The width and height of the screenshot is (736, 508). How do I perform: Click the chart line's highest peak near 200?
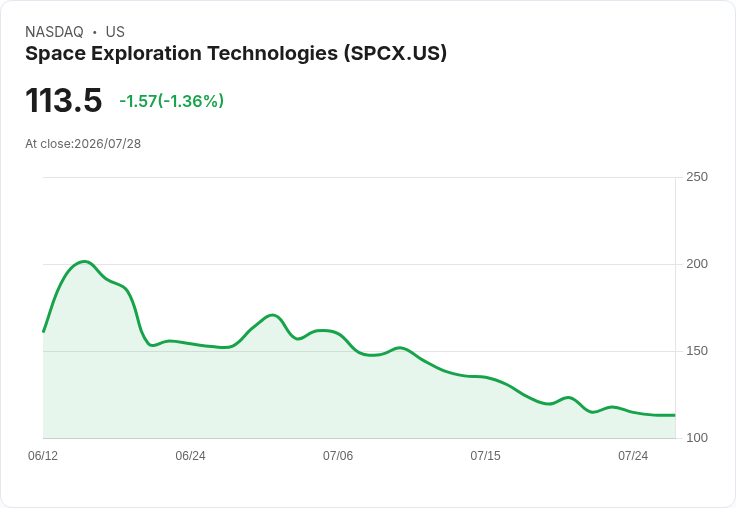click(84, 262)
